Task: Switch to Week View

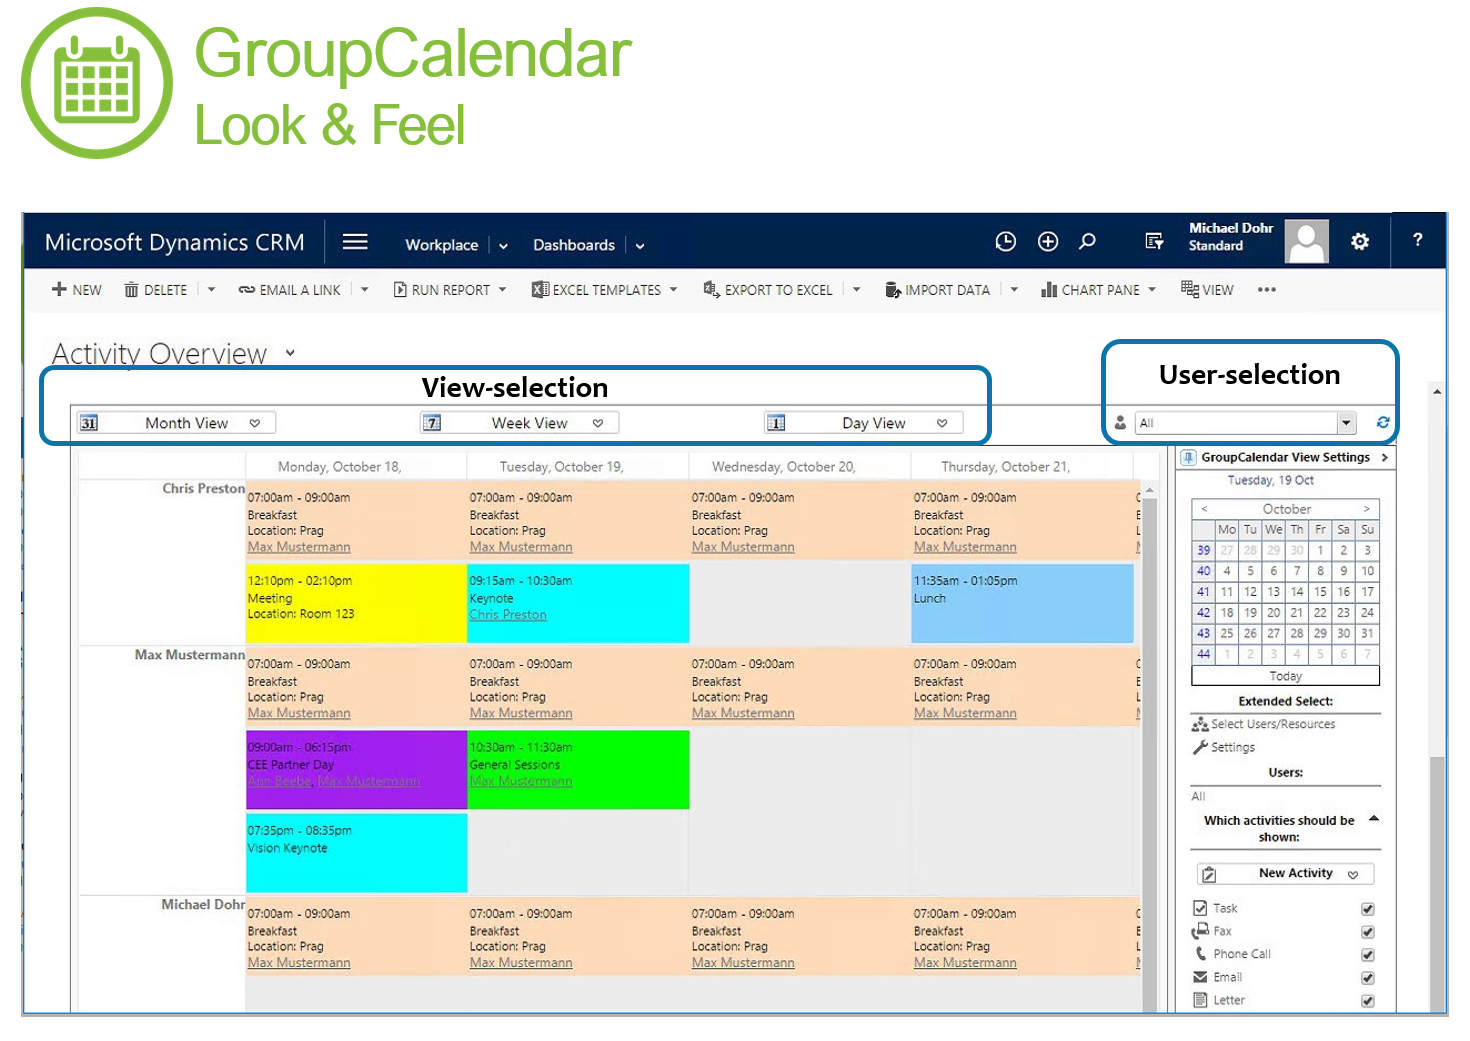Action: coord(519,423)
